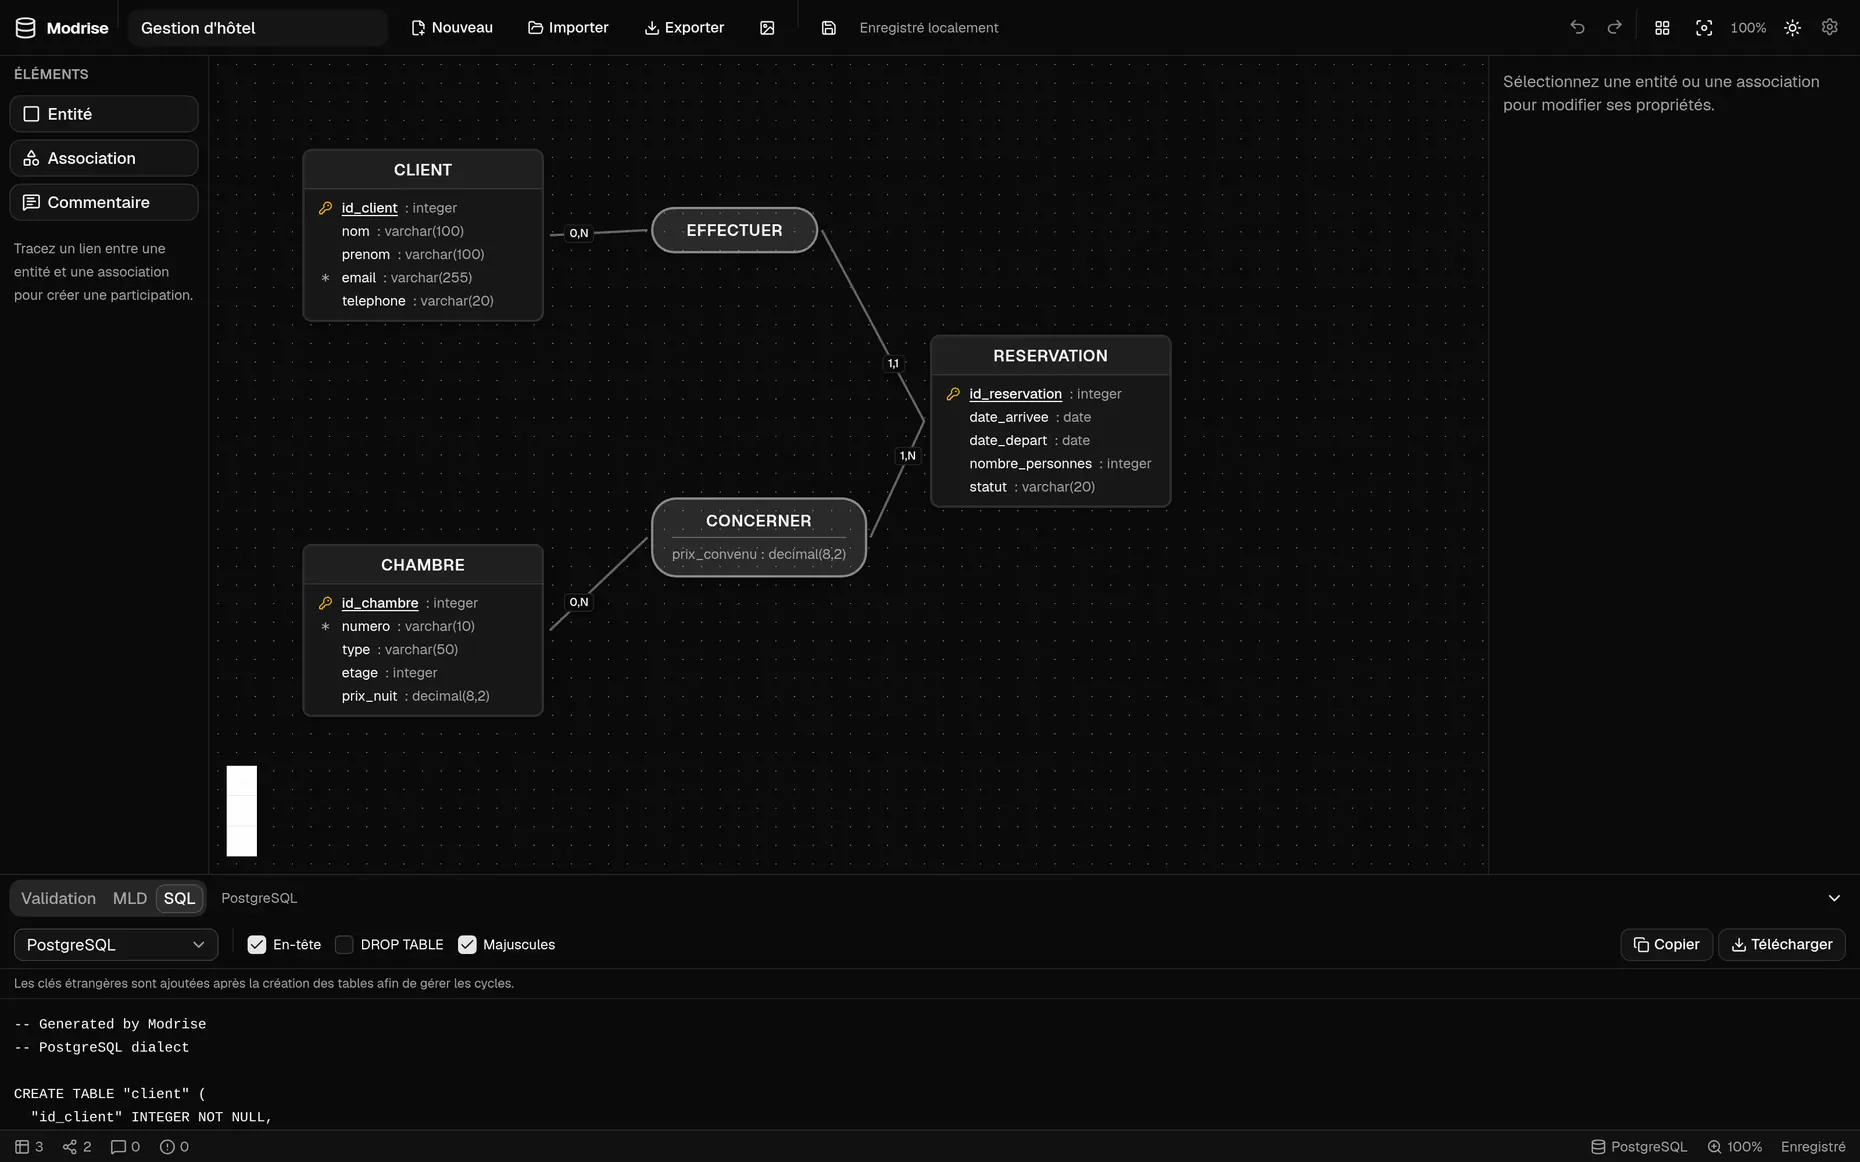Click the CREATE TABLE "client" SQL line
Viewport: 1860px width, 1162px height.
[x=110, y=1094]
